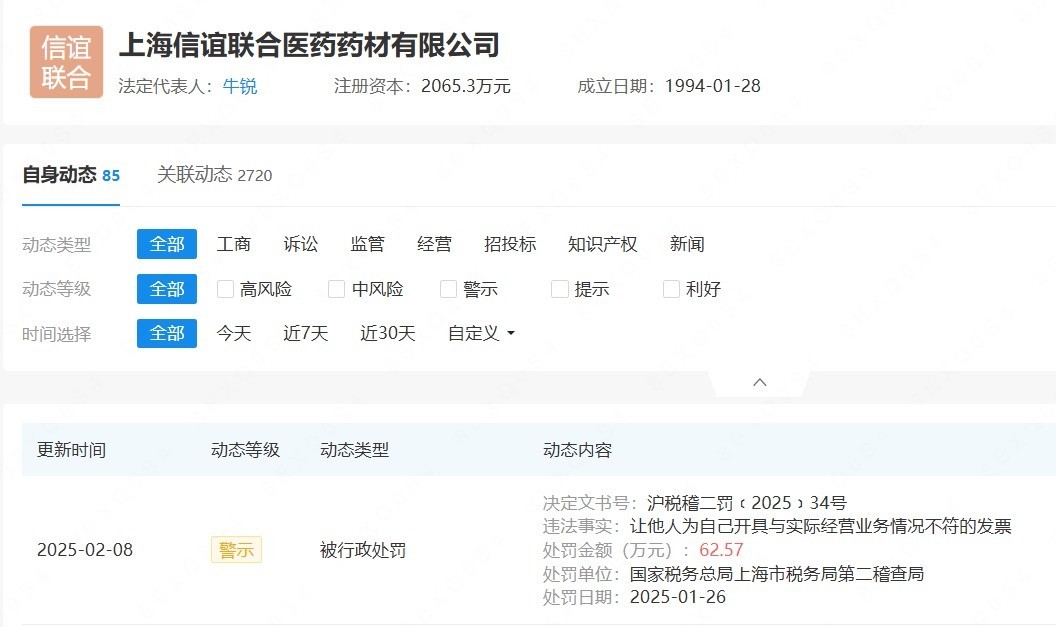
Task: Select the 监管 dynamic type
Action: coord(367,243)
